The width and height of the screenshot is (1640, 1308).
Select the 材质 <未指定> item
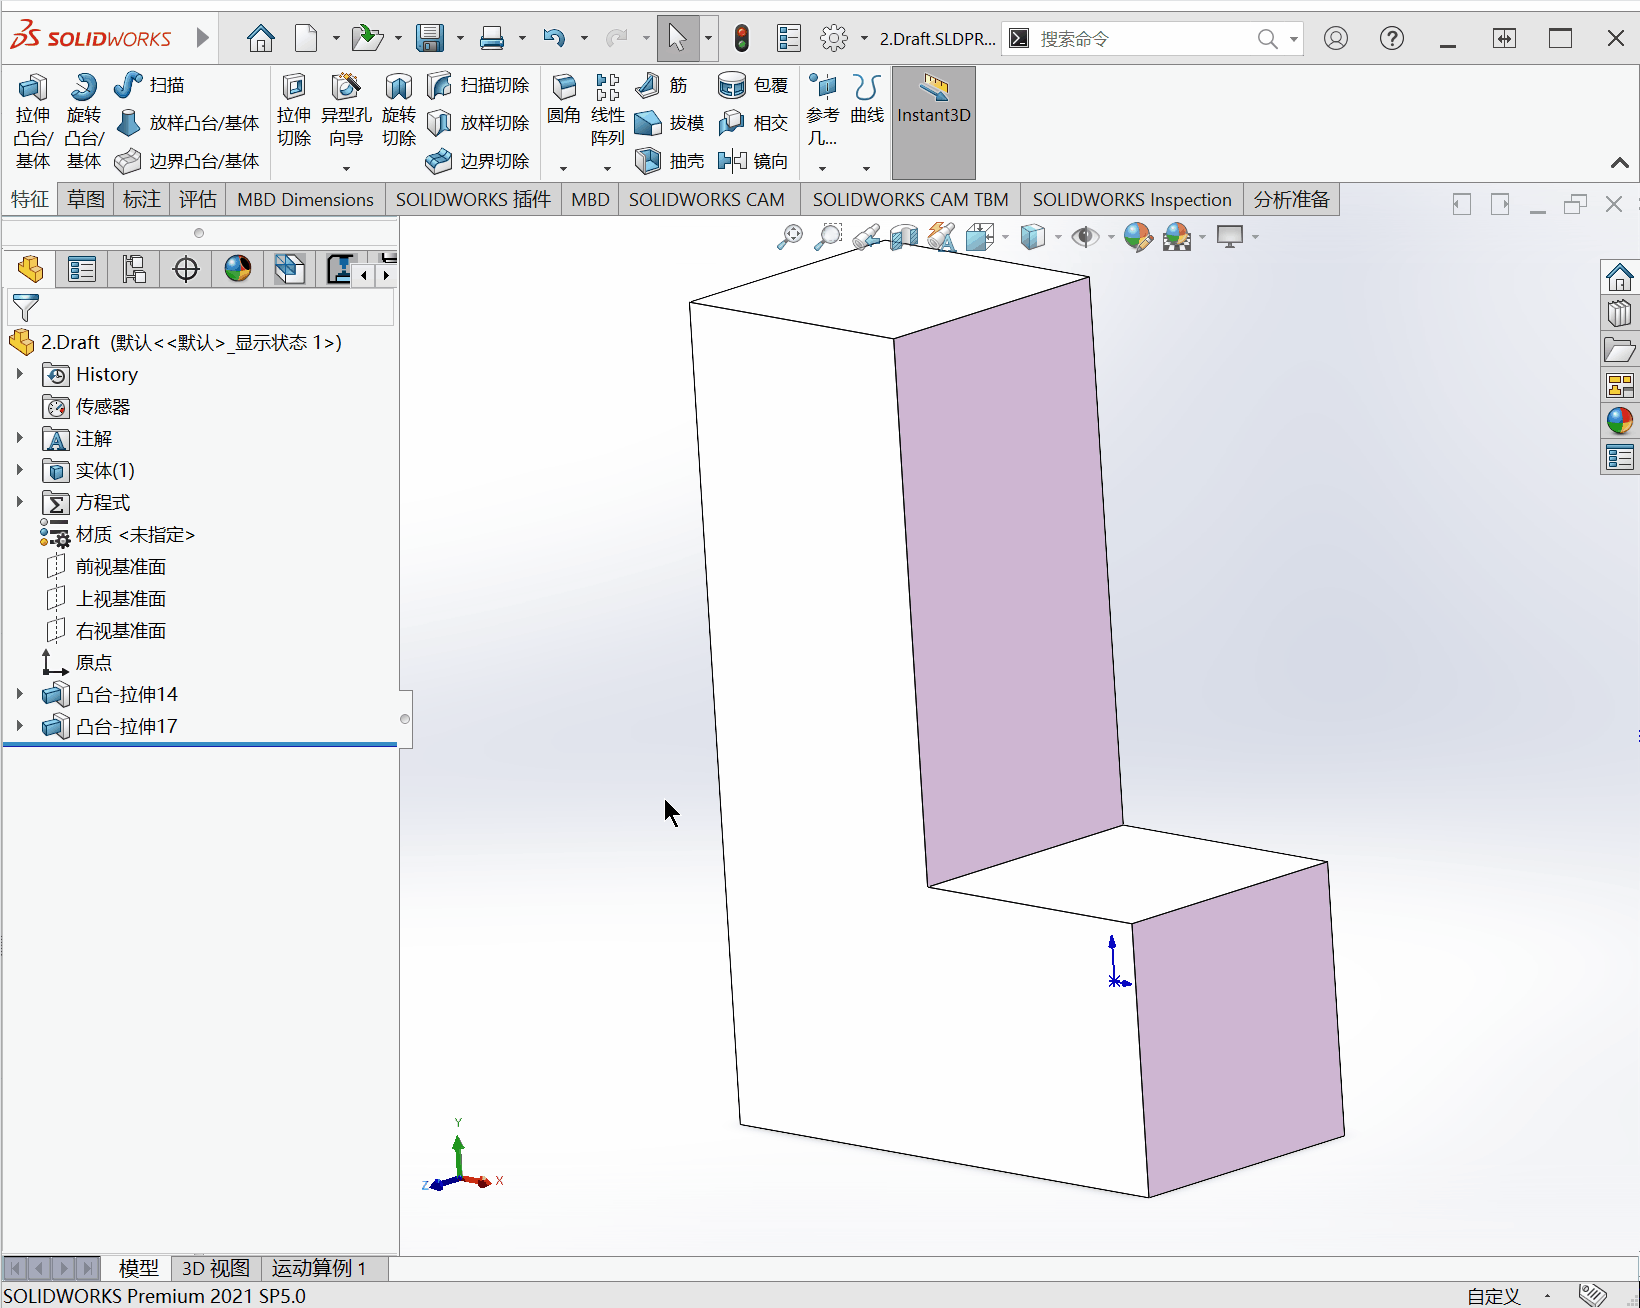click(118, 534)
